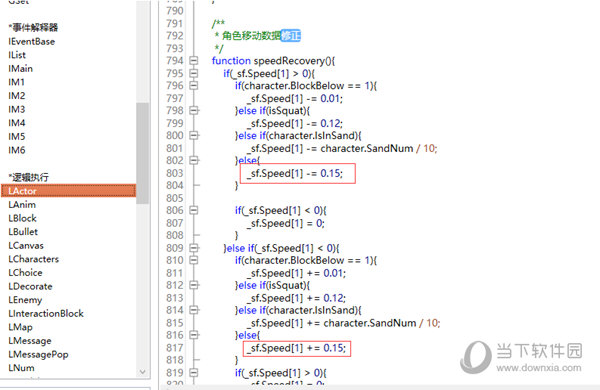The height and width of the screenshot is (390, 600).
Task: Collapse the fold at line 810
Action: tap(194, 260)
